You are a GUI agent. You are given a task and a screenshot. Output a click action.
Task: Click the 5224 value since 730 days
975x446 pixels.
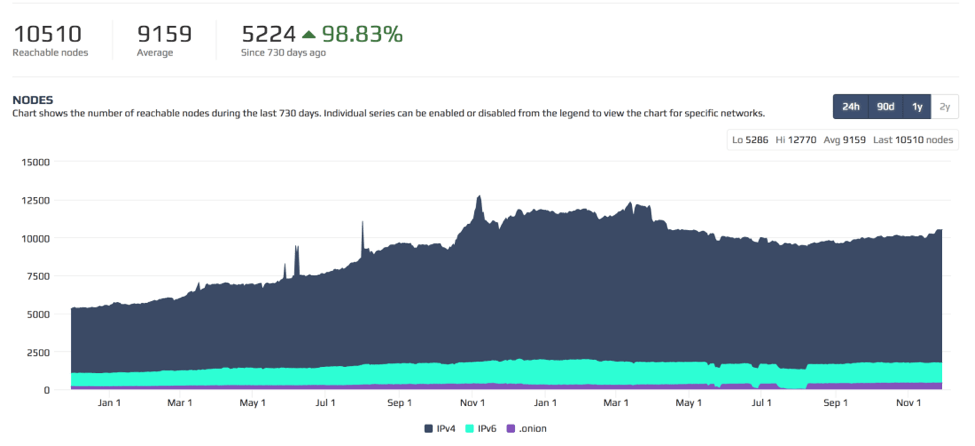click(268, 34)
